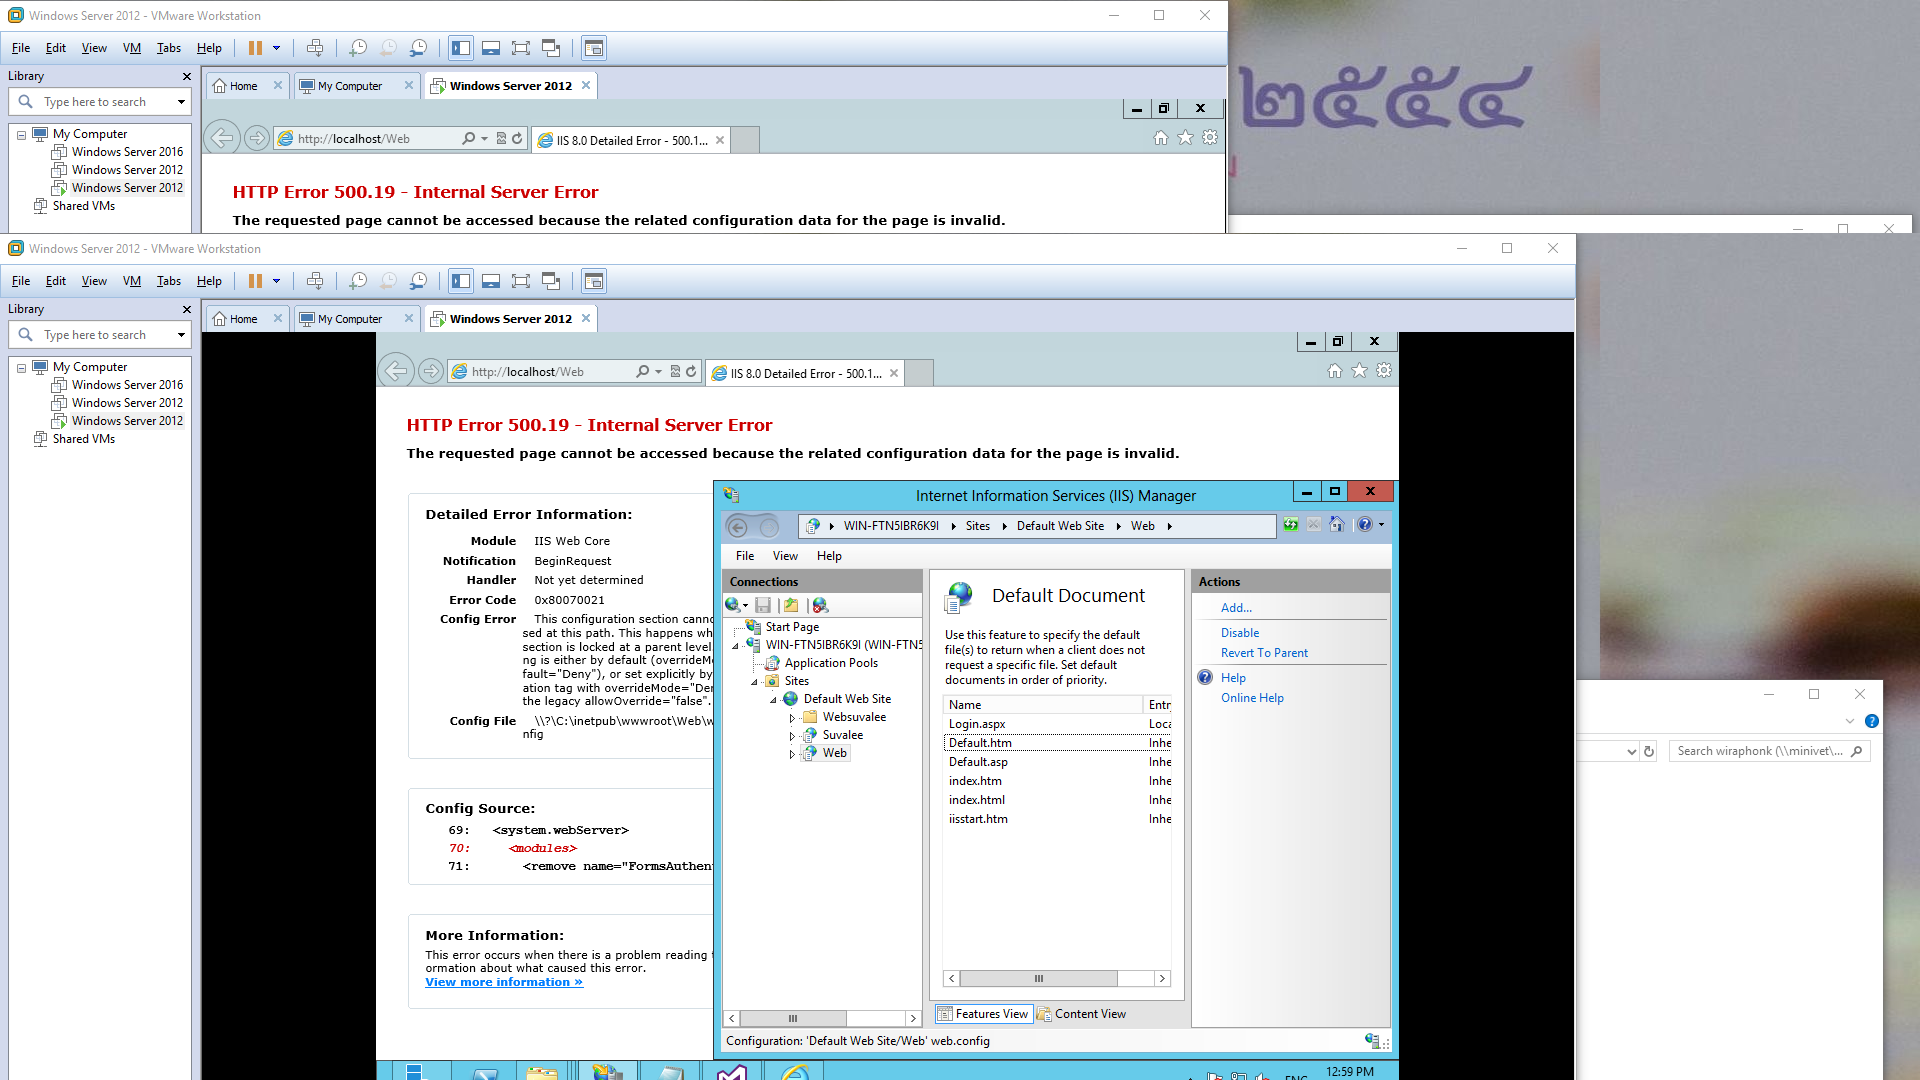Viewport: 1920px width, 1080px height.
Task: Click IIS Manager refresh page icon
Action: [x=1291, y=525]
